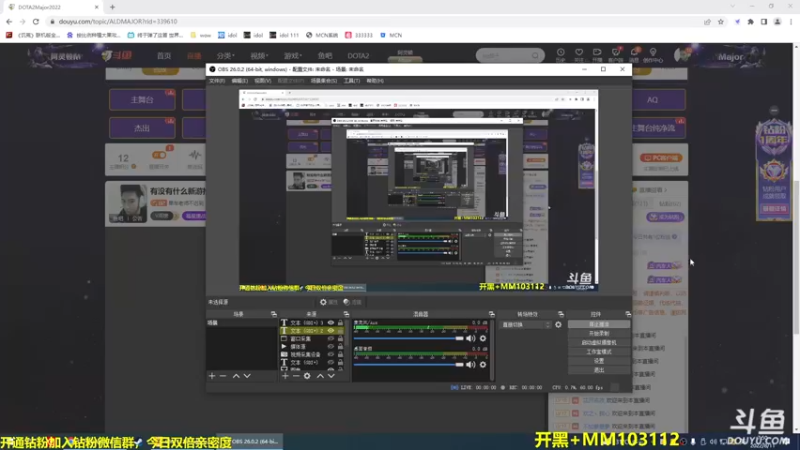
Task: Undock the controls panel icon
Action: click(628, 314)
